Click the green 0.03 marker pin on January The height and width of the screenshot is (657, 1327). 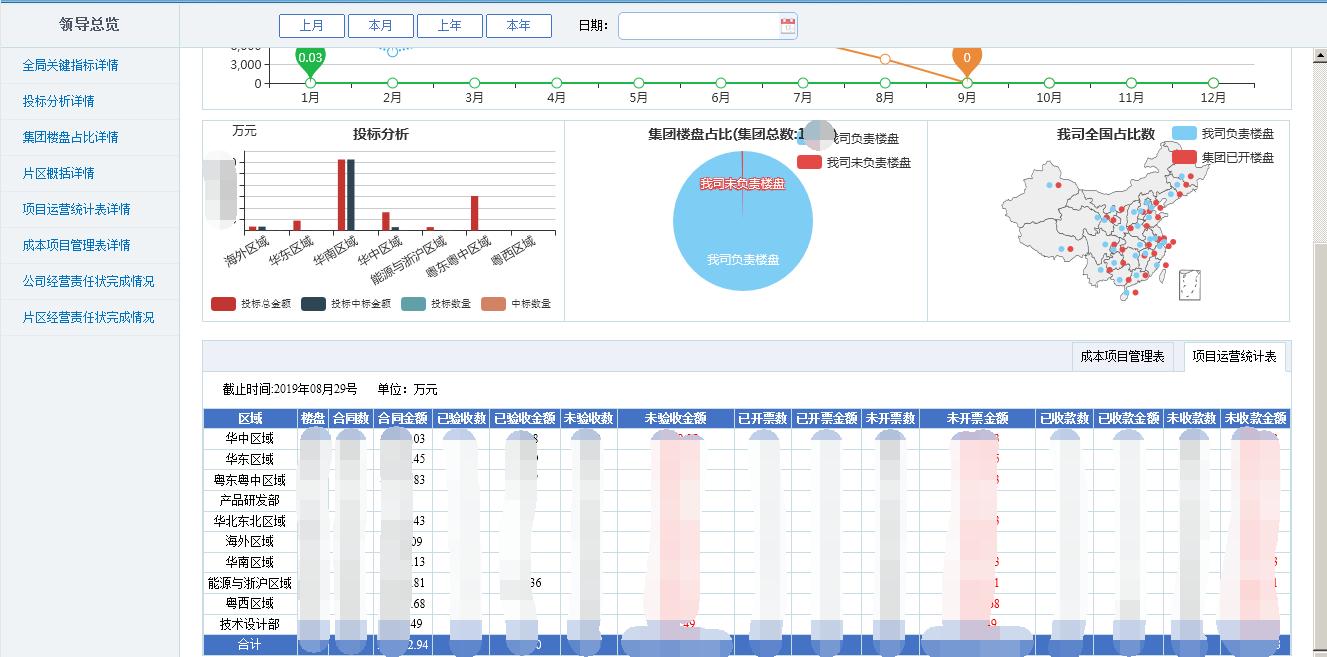[310, 59]
